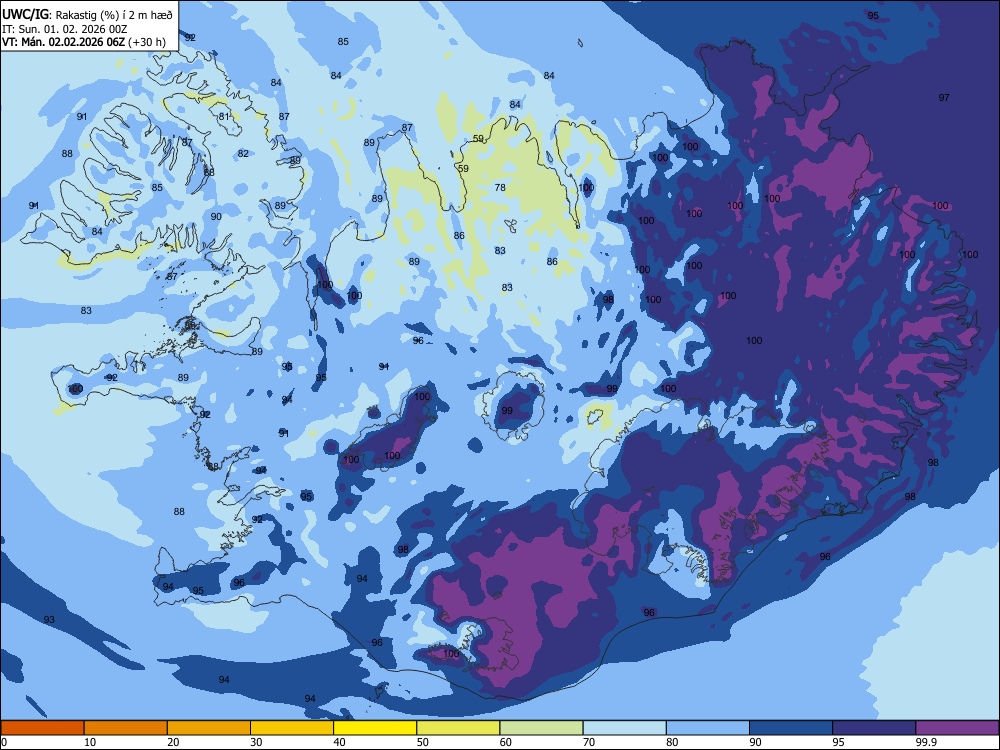This screenshot has height=750, width=1000.
Task: Click the '78' humidity value on the map
Action: (x=500, y=188)
